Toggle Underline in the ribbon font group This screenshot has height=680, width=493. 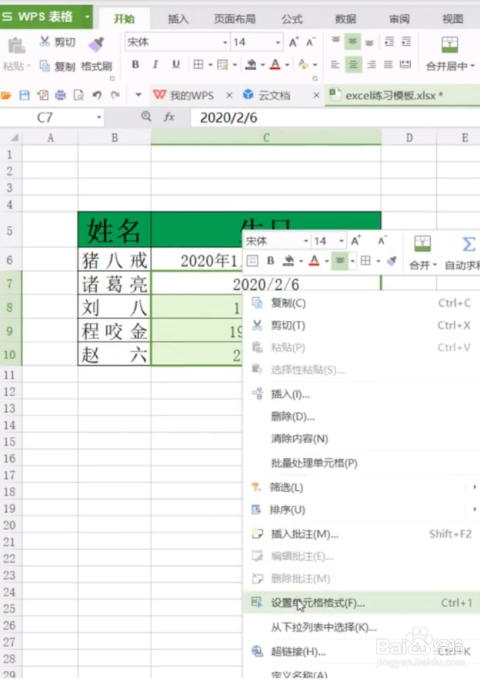coord(176,65)
